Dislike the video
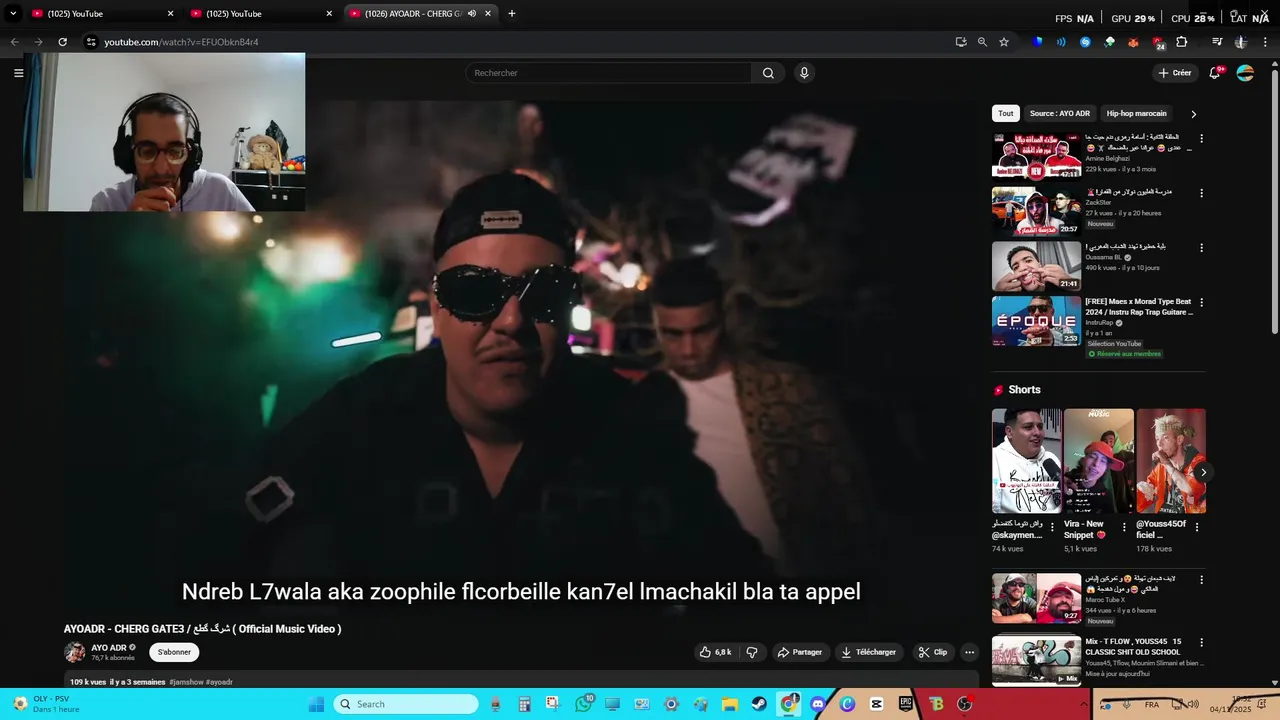This screenshot has height=720, width=1280. (x=752, y=652)
